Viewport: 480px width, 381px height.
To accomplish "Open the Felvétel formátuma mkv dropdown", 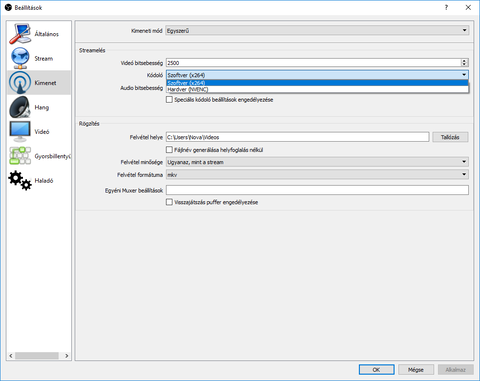I will pyautogui.click(x=317, y=174).
